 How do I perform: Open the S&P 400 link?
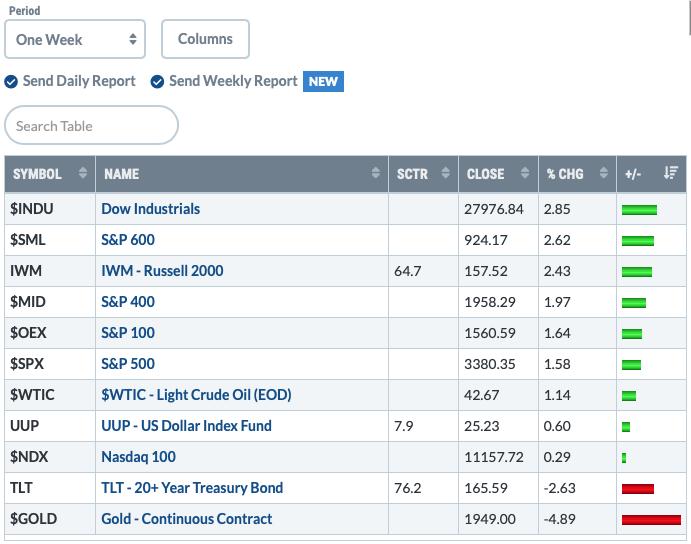pyautogui.click(x=128, y=302)
